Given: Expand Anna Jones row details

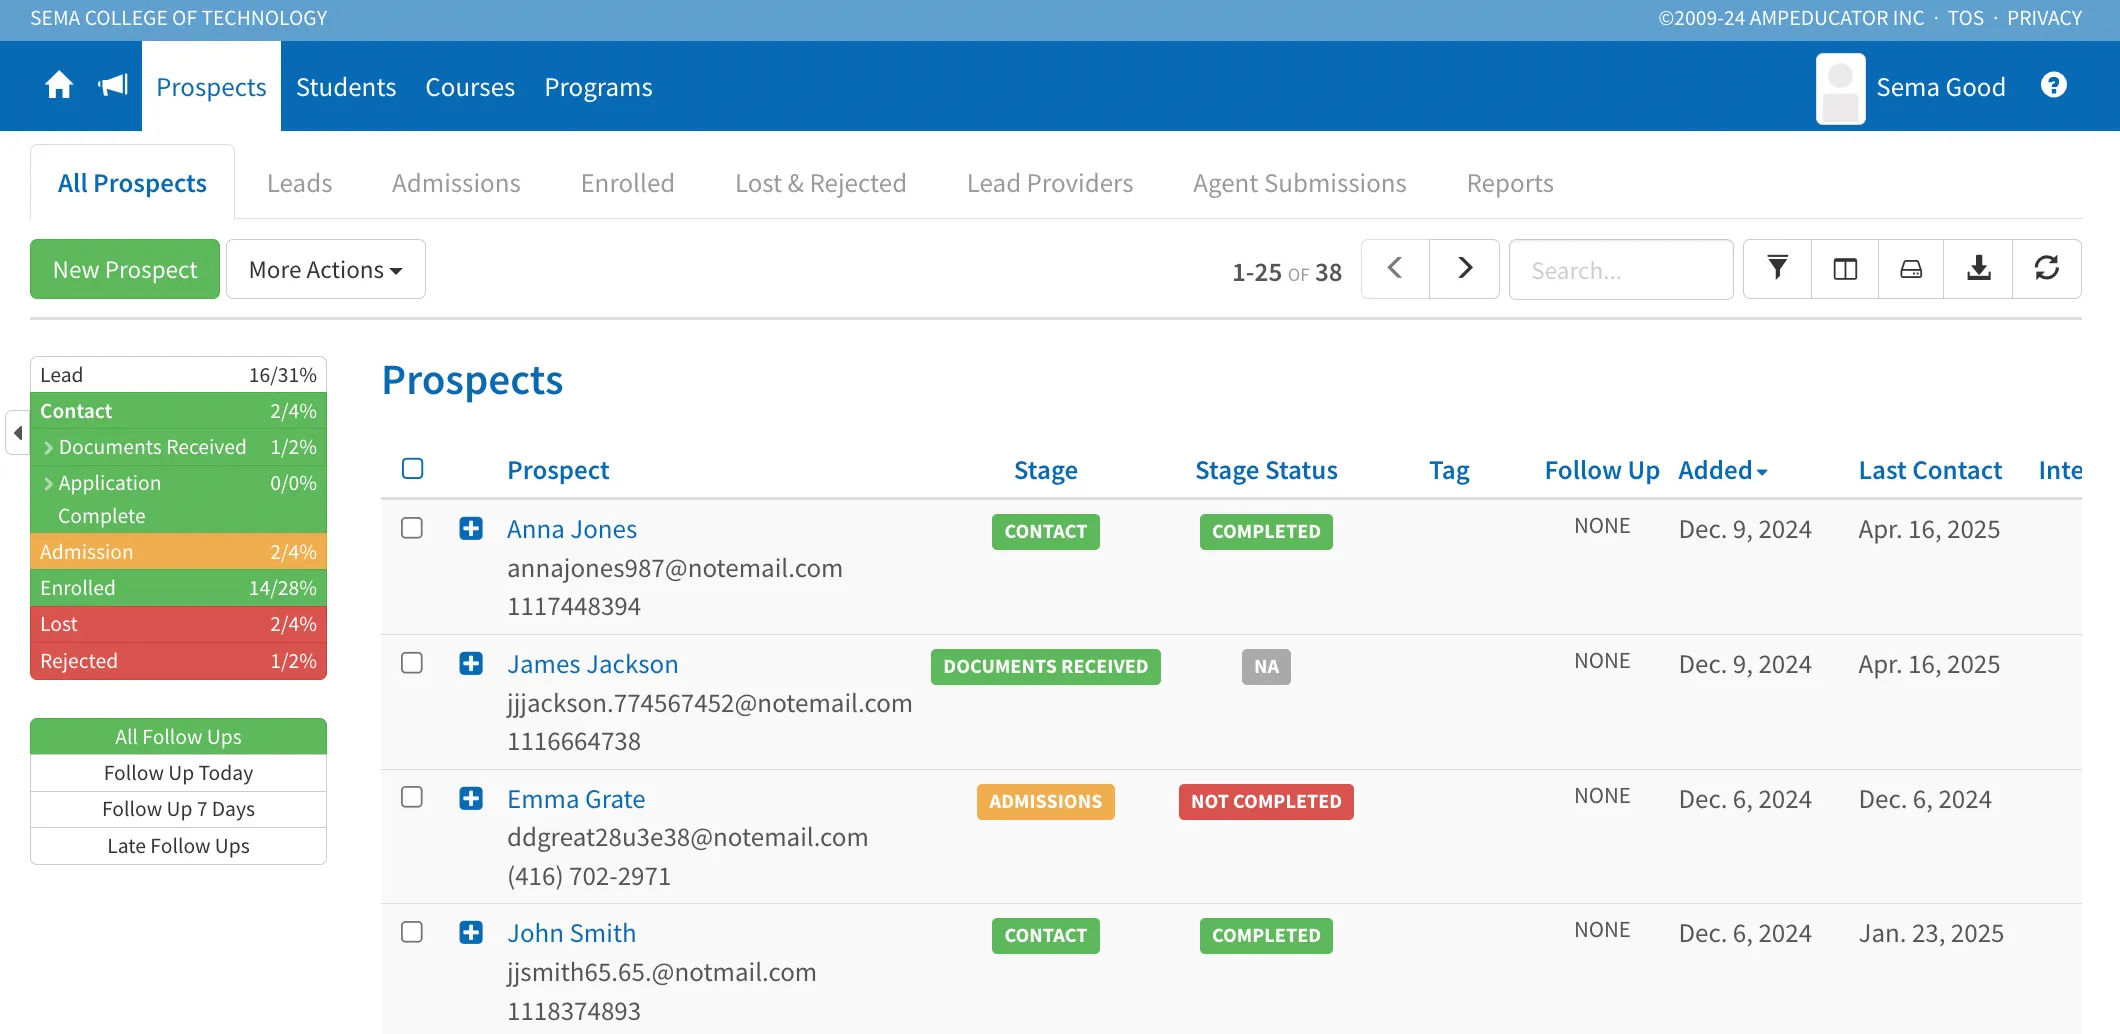Looking at the screenshot, I should [x=471, y=528].
